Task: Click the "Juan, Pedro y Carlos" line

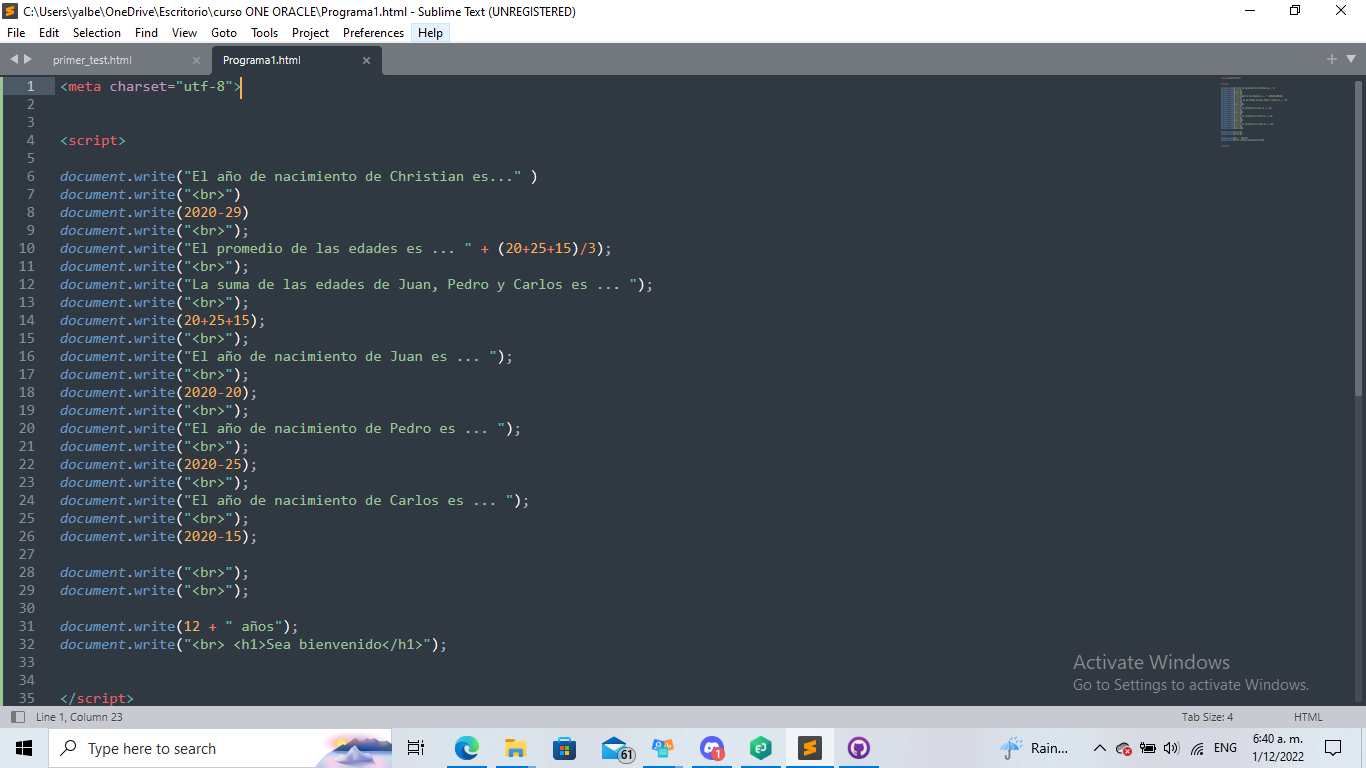Action: [x=356, y=284]
